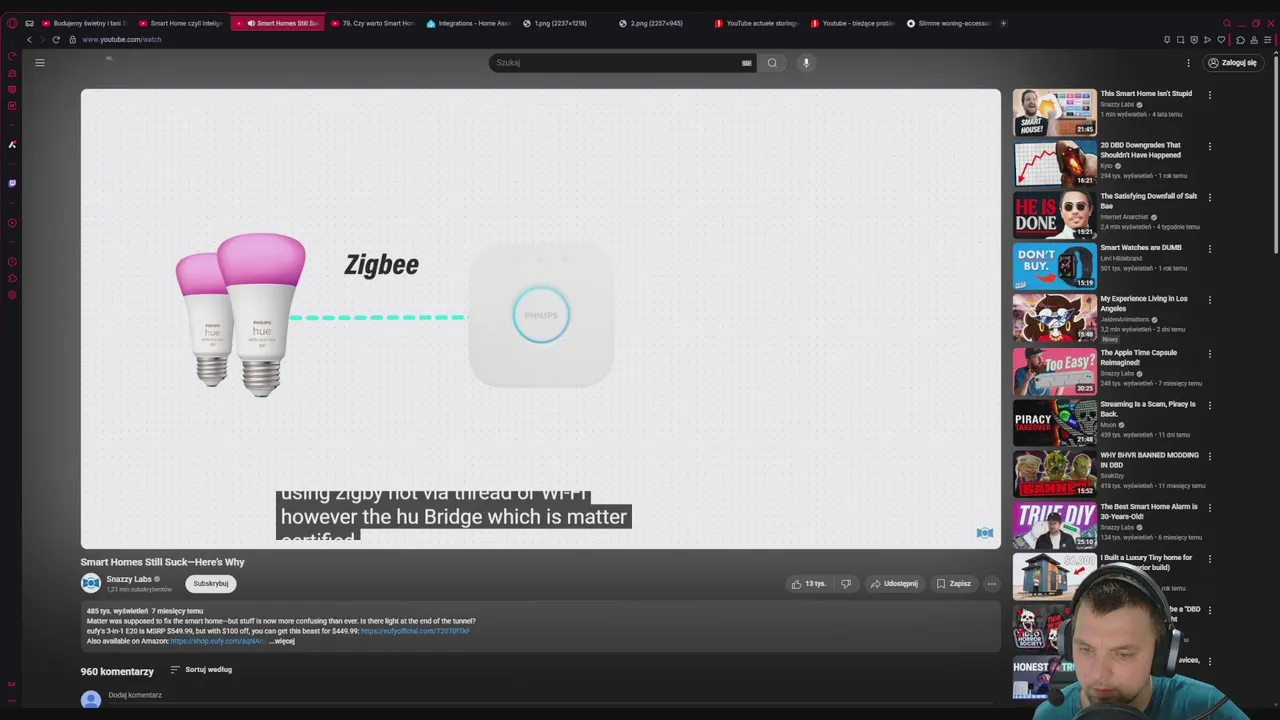
Task: Switch to Slimme woning-accessoires tab
Action: point(949,23)
